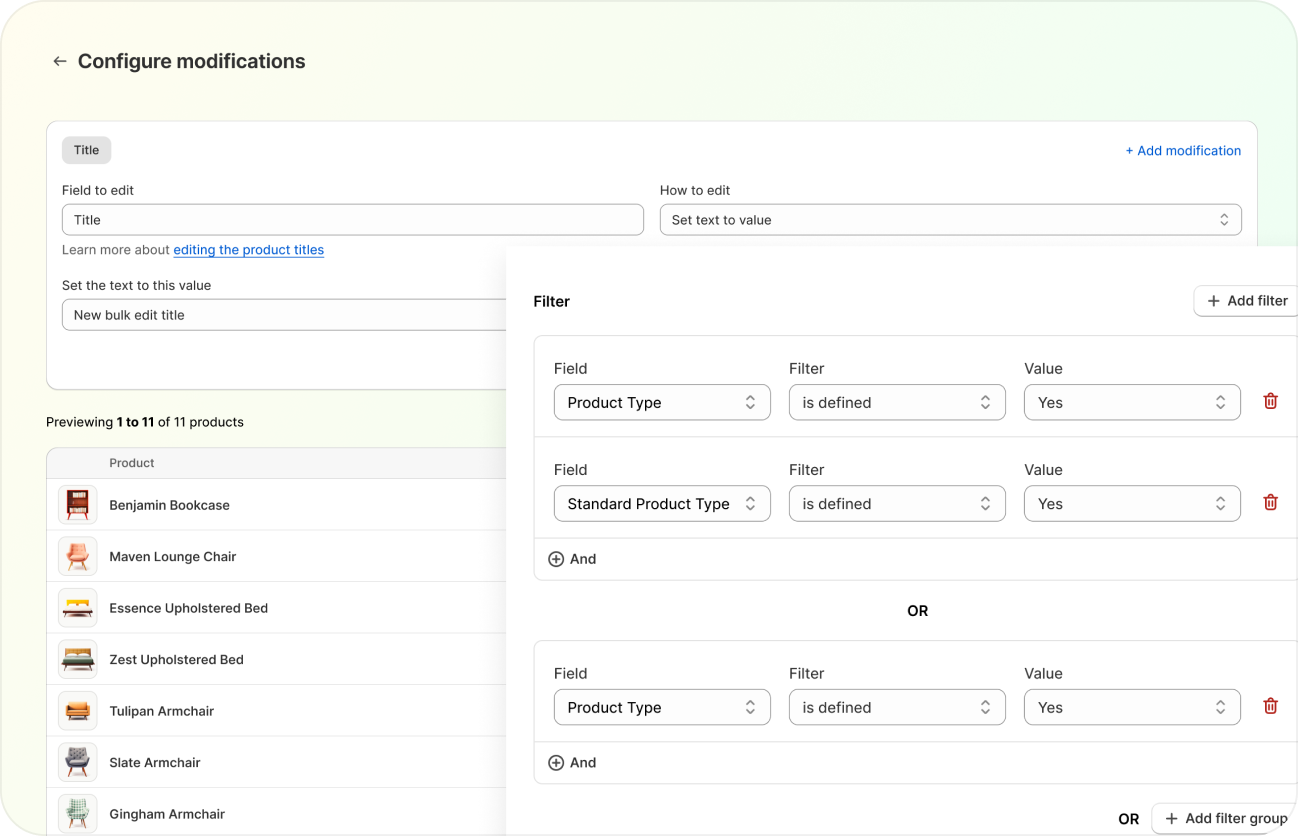The width and height of the screenshot is (1298, 836).
Task: Click the plus And icon in second filter group
Action: pyautogui.click(x=557, y=763)
